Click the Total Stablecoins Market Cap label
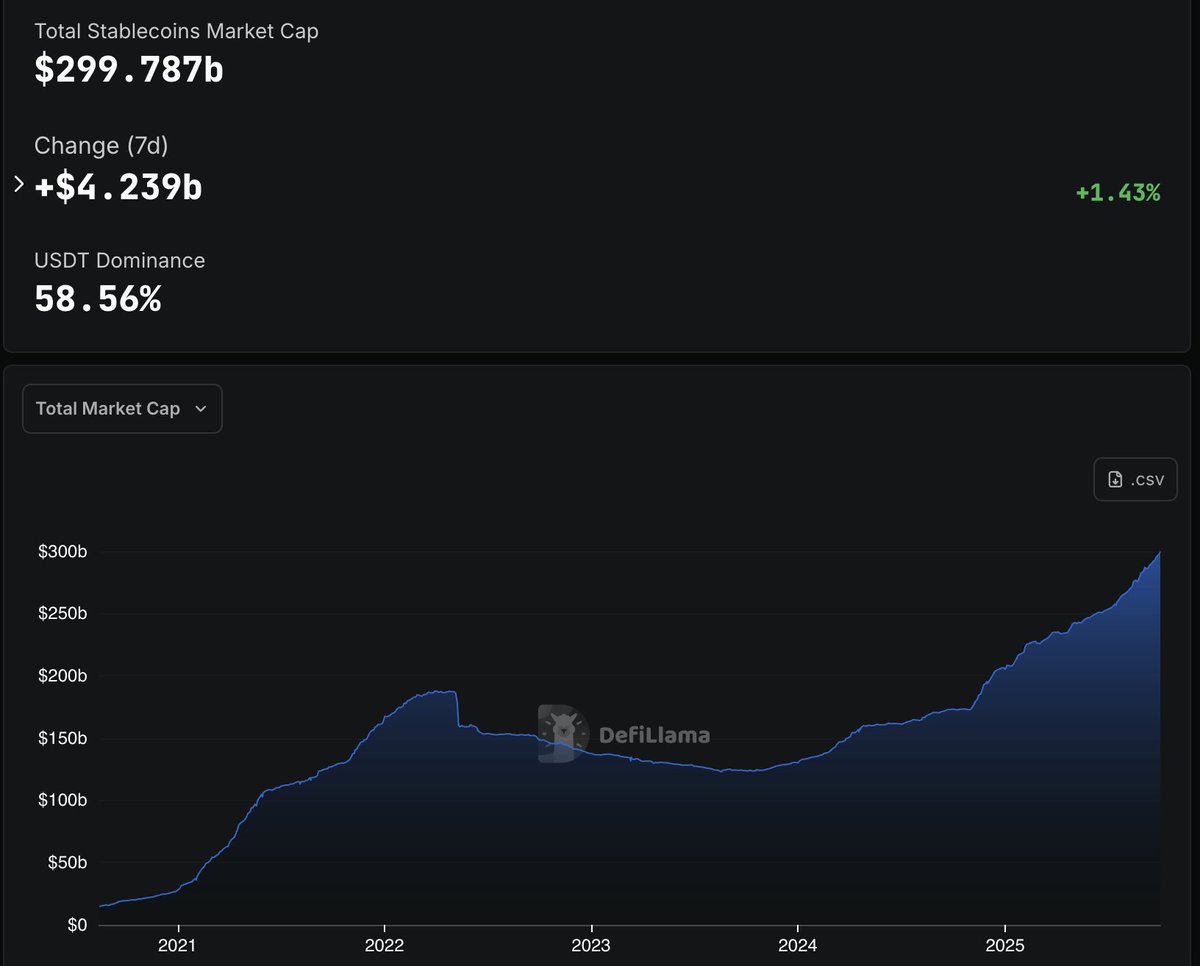1200x966 pixels. (176, 31)
